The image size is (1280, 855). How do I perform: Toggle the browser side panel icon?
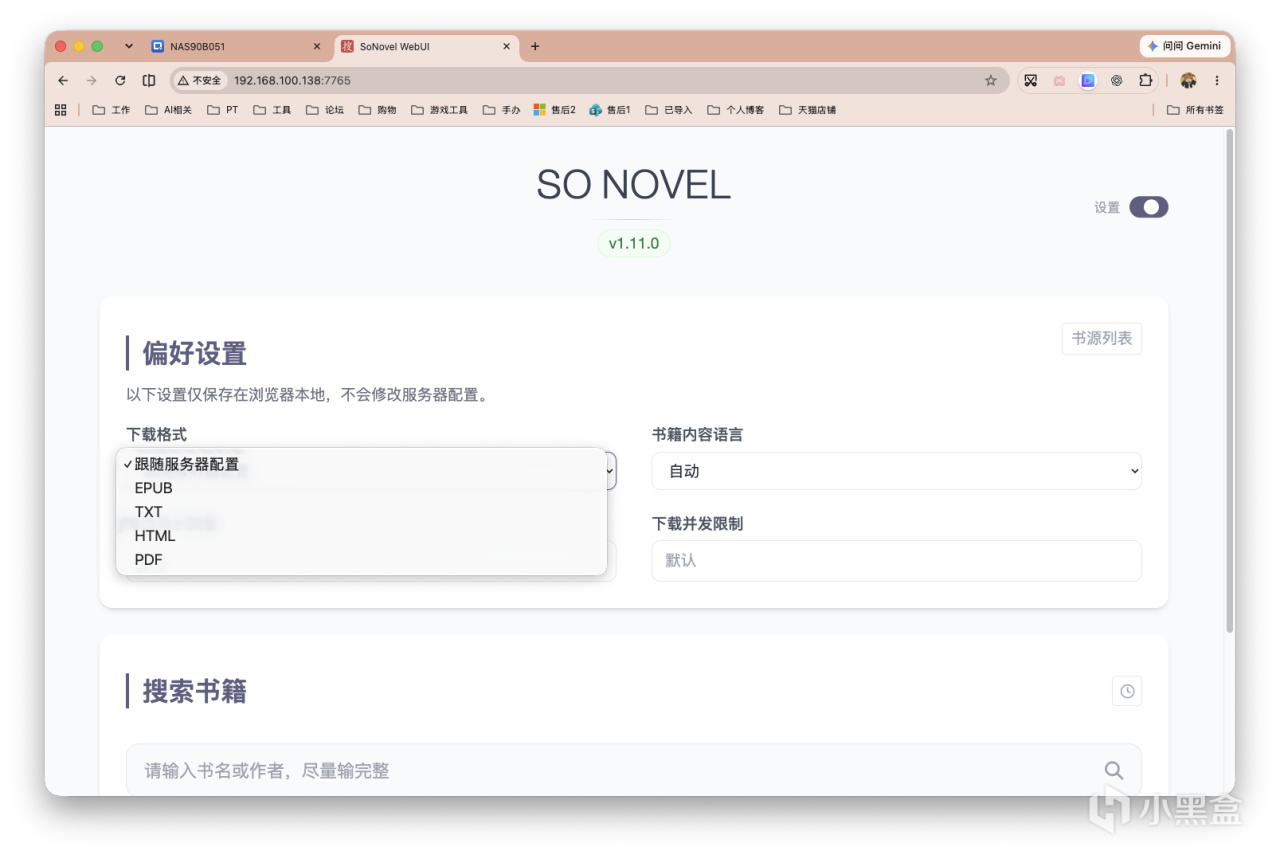(149, 81)
